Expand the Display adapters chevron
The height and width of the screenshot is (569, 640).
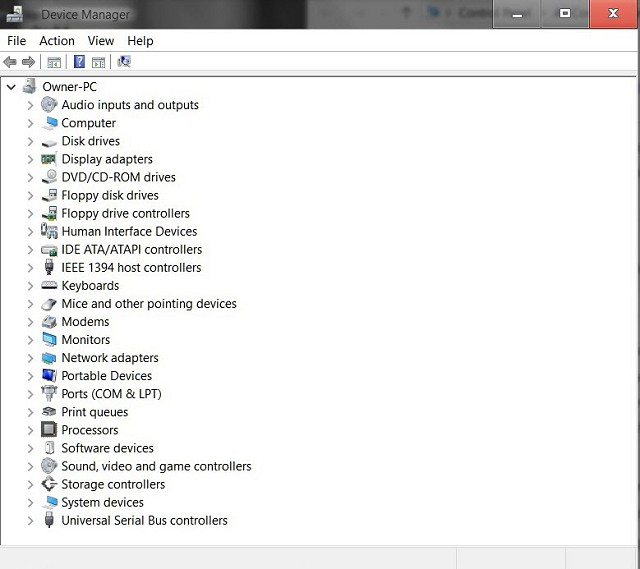30,159
